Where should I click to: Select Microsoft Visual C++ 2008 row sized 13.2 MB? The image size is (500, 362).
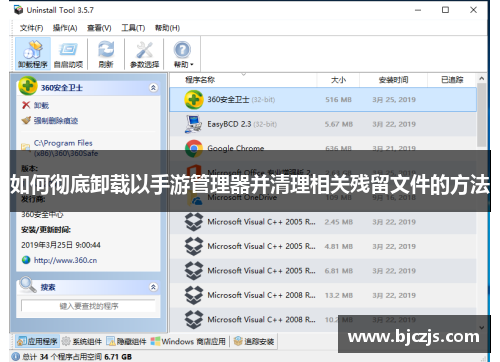pyautogui.click(x=323, y=295)
